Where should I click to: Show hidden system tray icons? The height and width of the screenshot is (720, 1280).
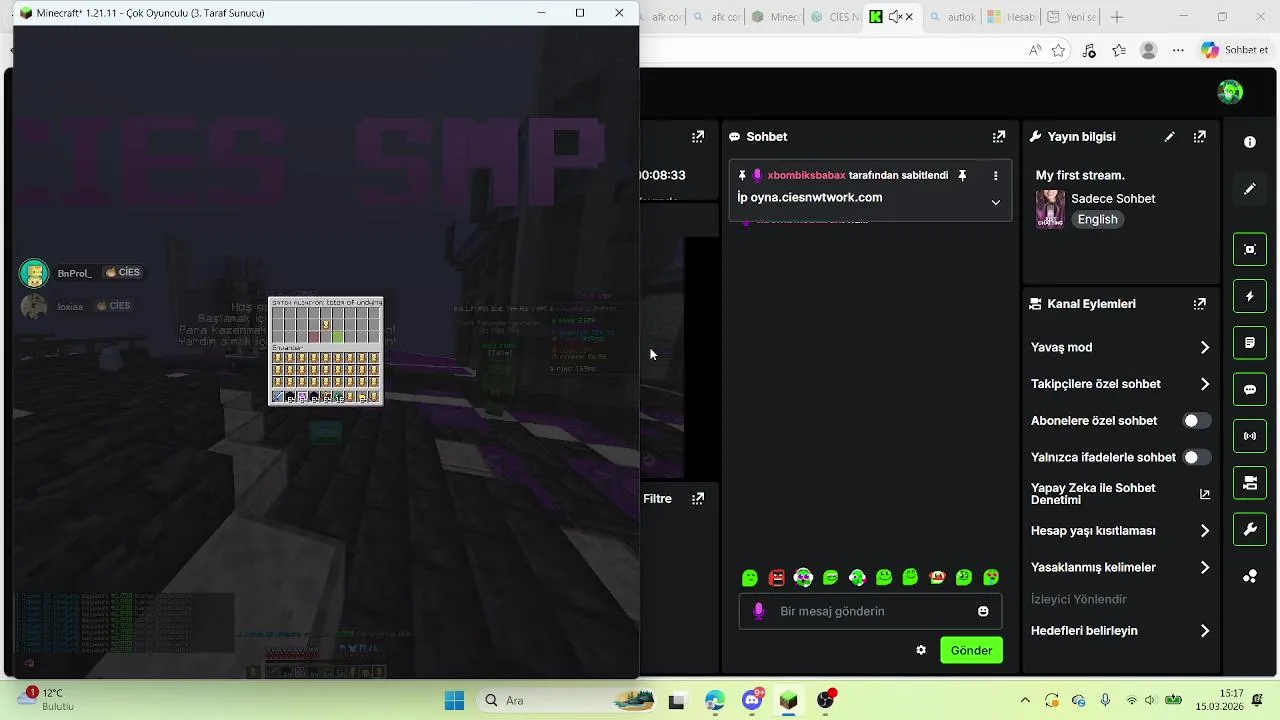tap(1025, 700)
